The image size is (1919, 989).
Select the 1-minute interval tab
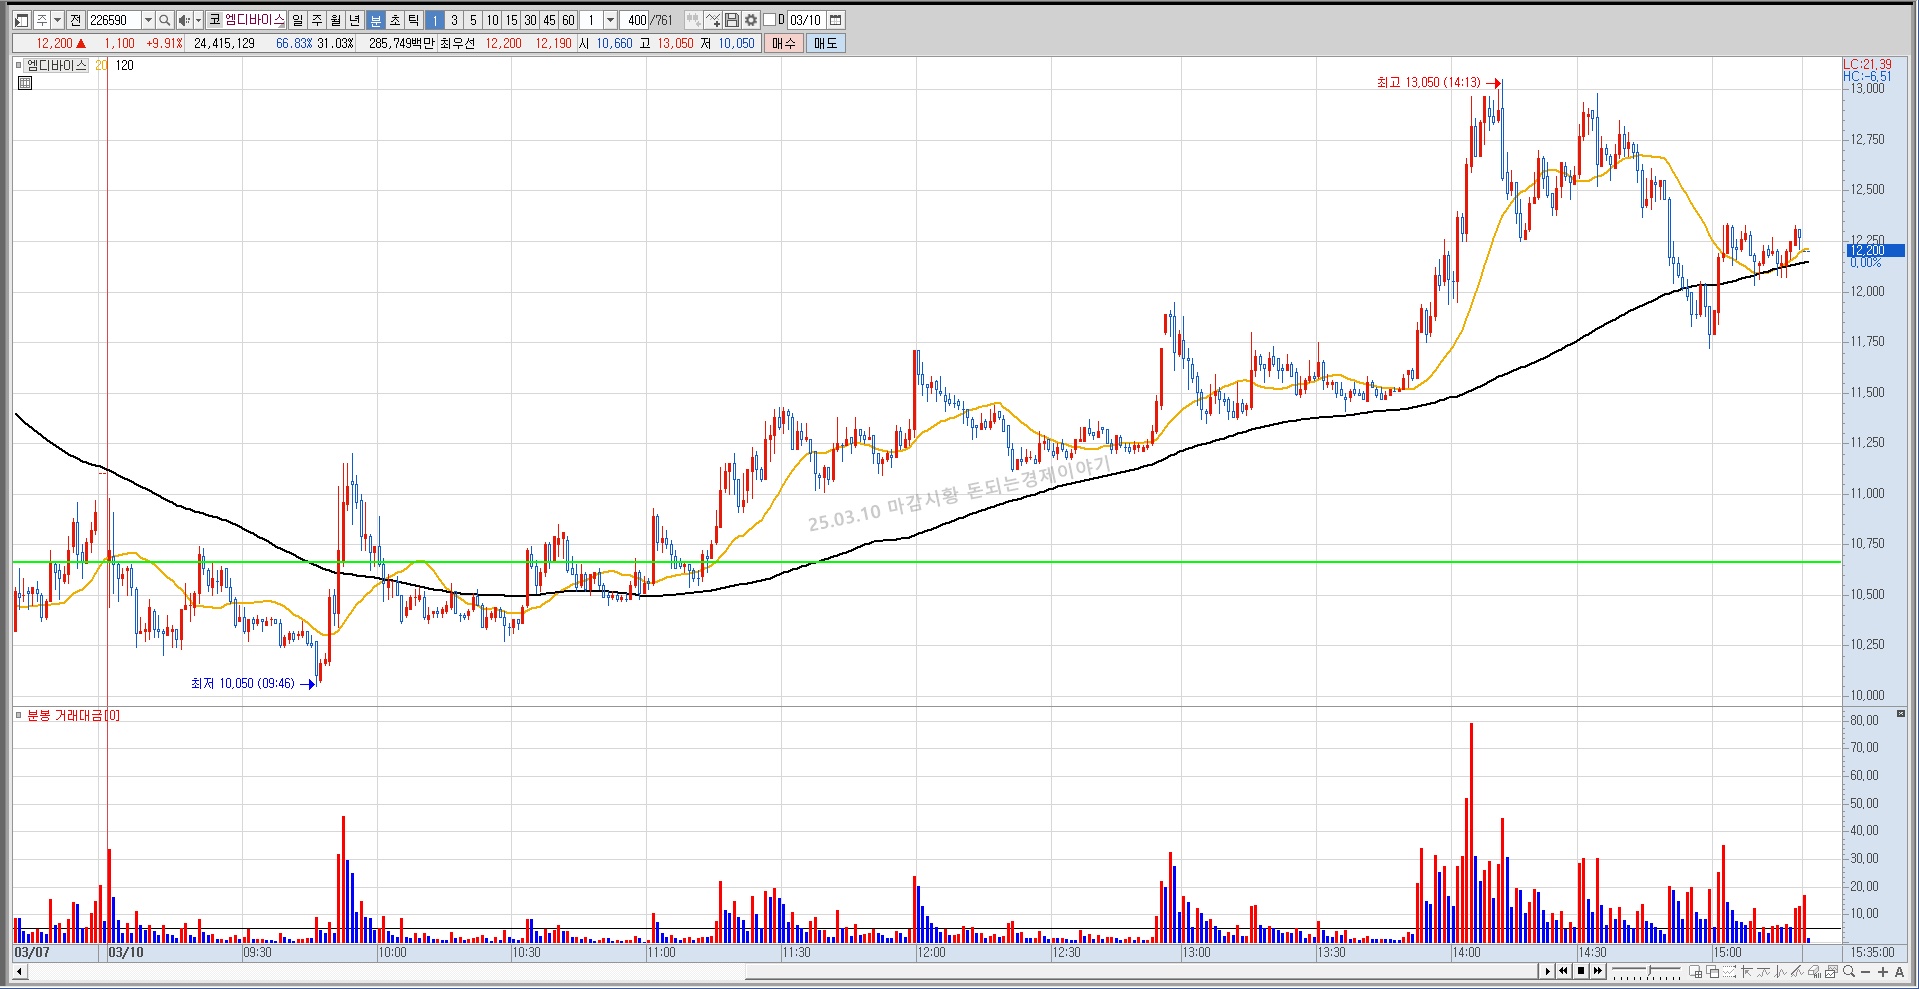(434, 20)
